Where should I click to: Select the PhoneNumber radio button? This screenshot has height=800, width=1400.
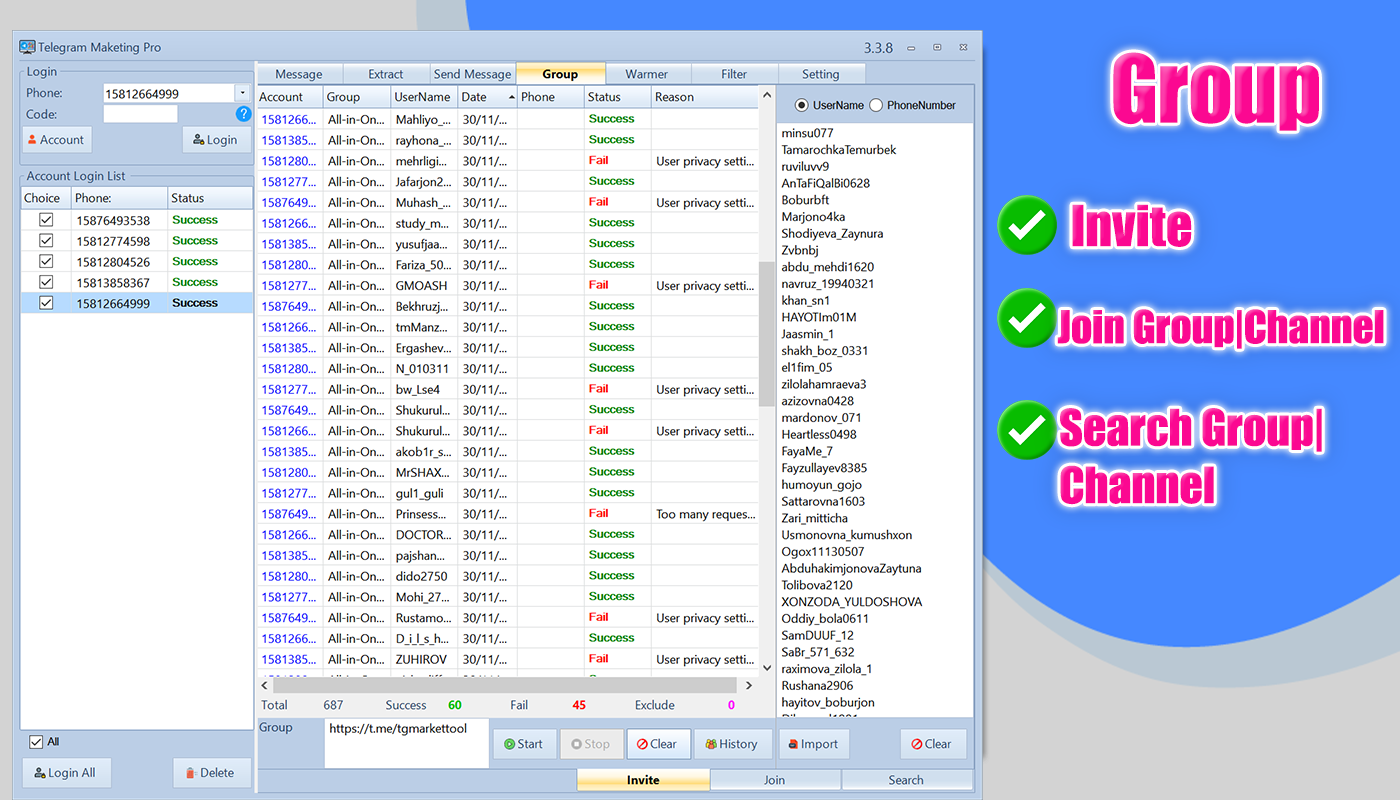pyautogui.click(x=876, y=105)
